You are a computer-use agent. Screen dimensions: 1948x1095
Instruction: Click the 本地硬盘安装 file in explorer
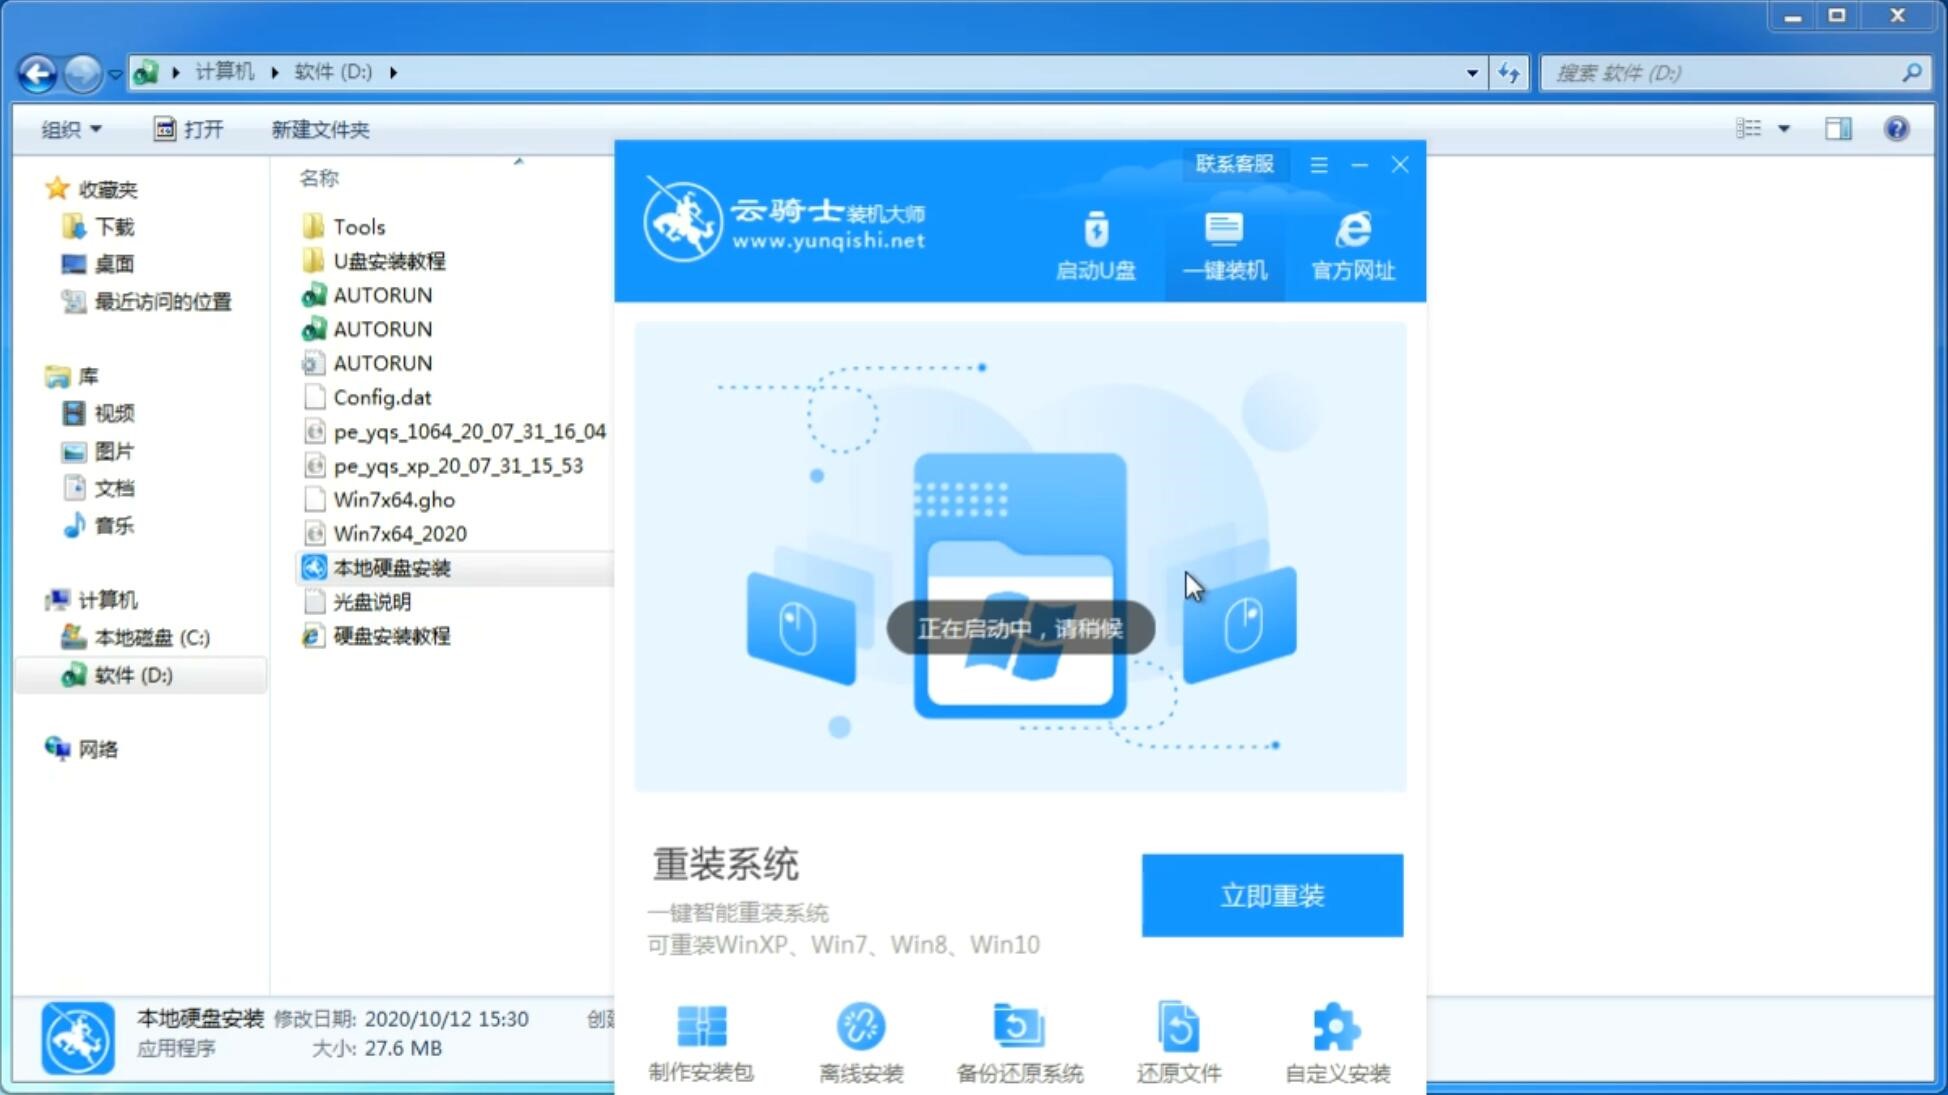(x=389, y=566)
